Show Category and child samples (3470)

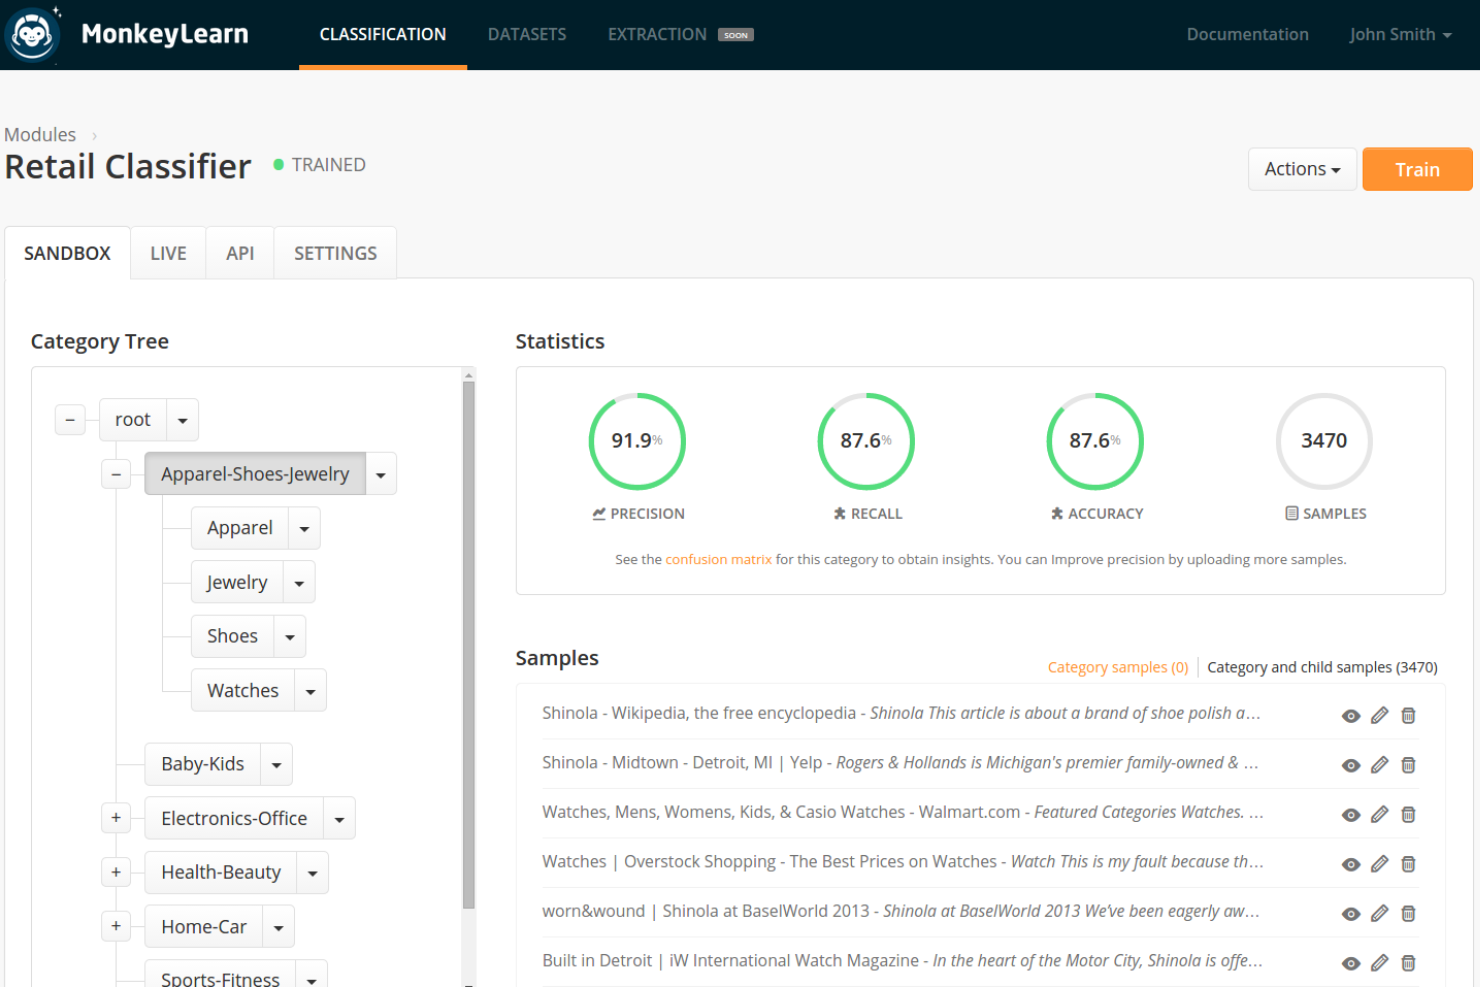coord(1322,667)
